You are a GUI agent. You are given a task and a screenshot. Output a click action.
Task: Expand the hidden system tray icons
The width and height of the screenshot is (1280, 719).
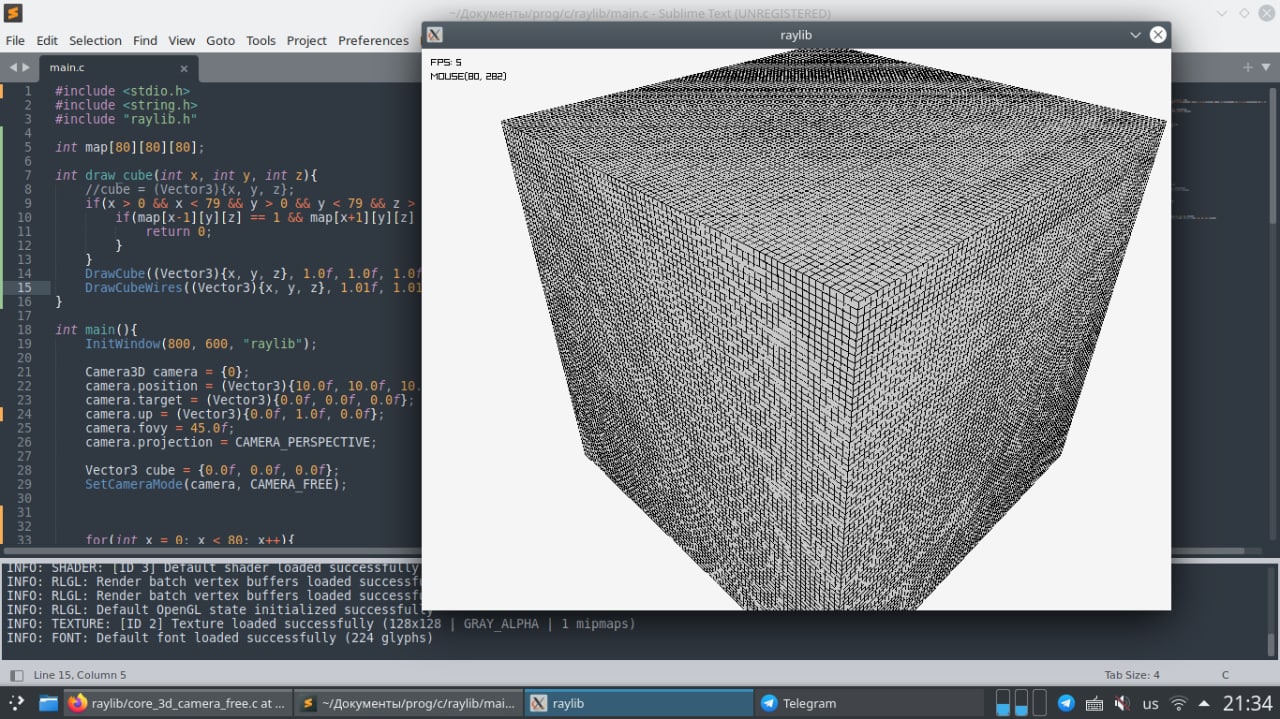[x=1204, y=703]
